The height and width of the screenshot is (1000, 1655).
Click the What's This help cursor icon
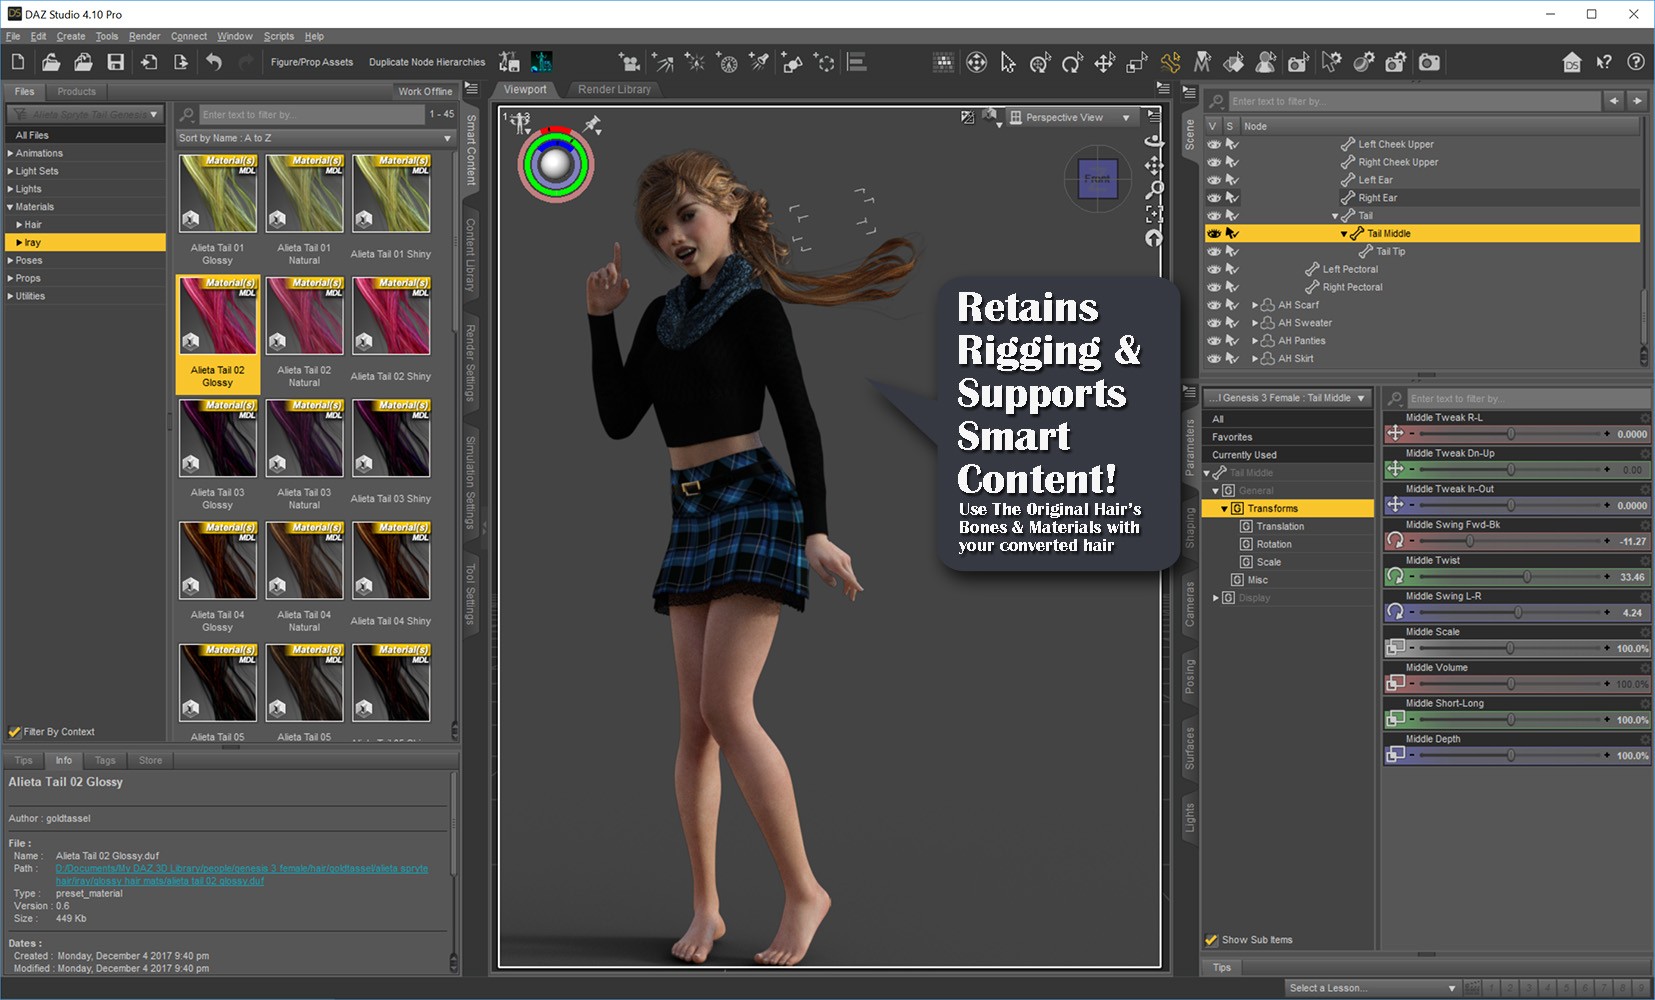1604,62
